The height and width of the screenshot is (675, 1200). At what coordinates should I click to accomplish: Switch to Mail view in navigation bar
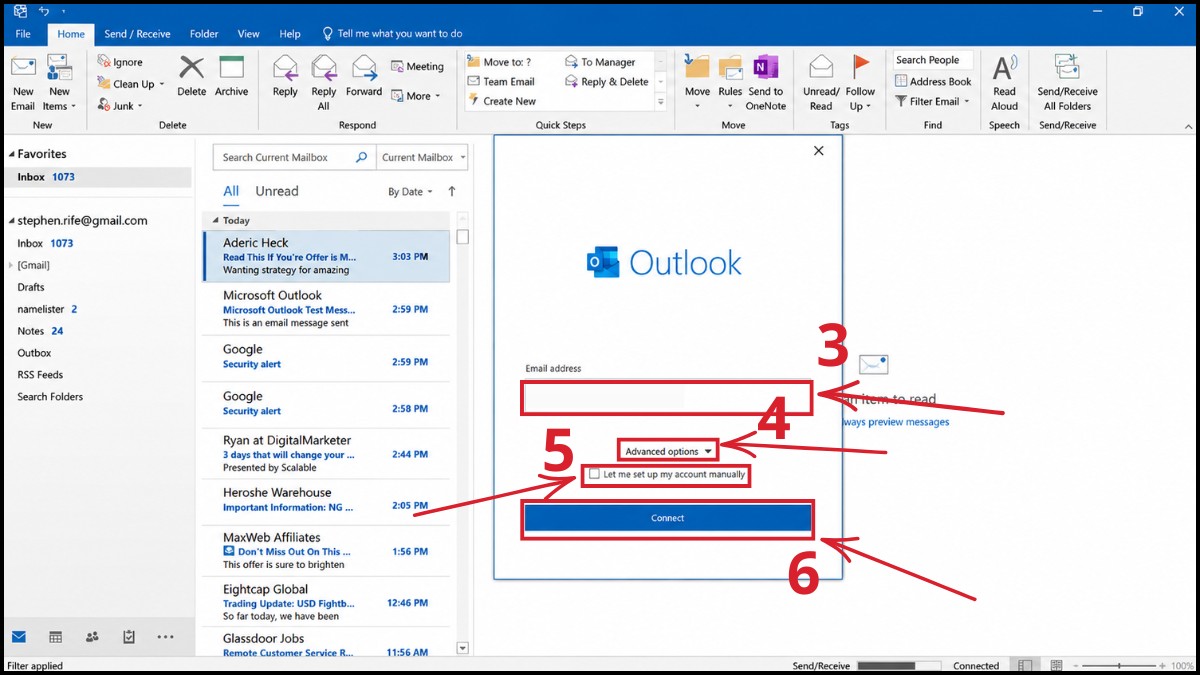click(19, 637)
